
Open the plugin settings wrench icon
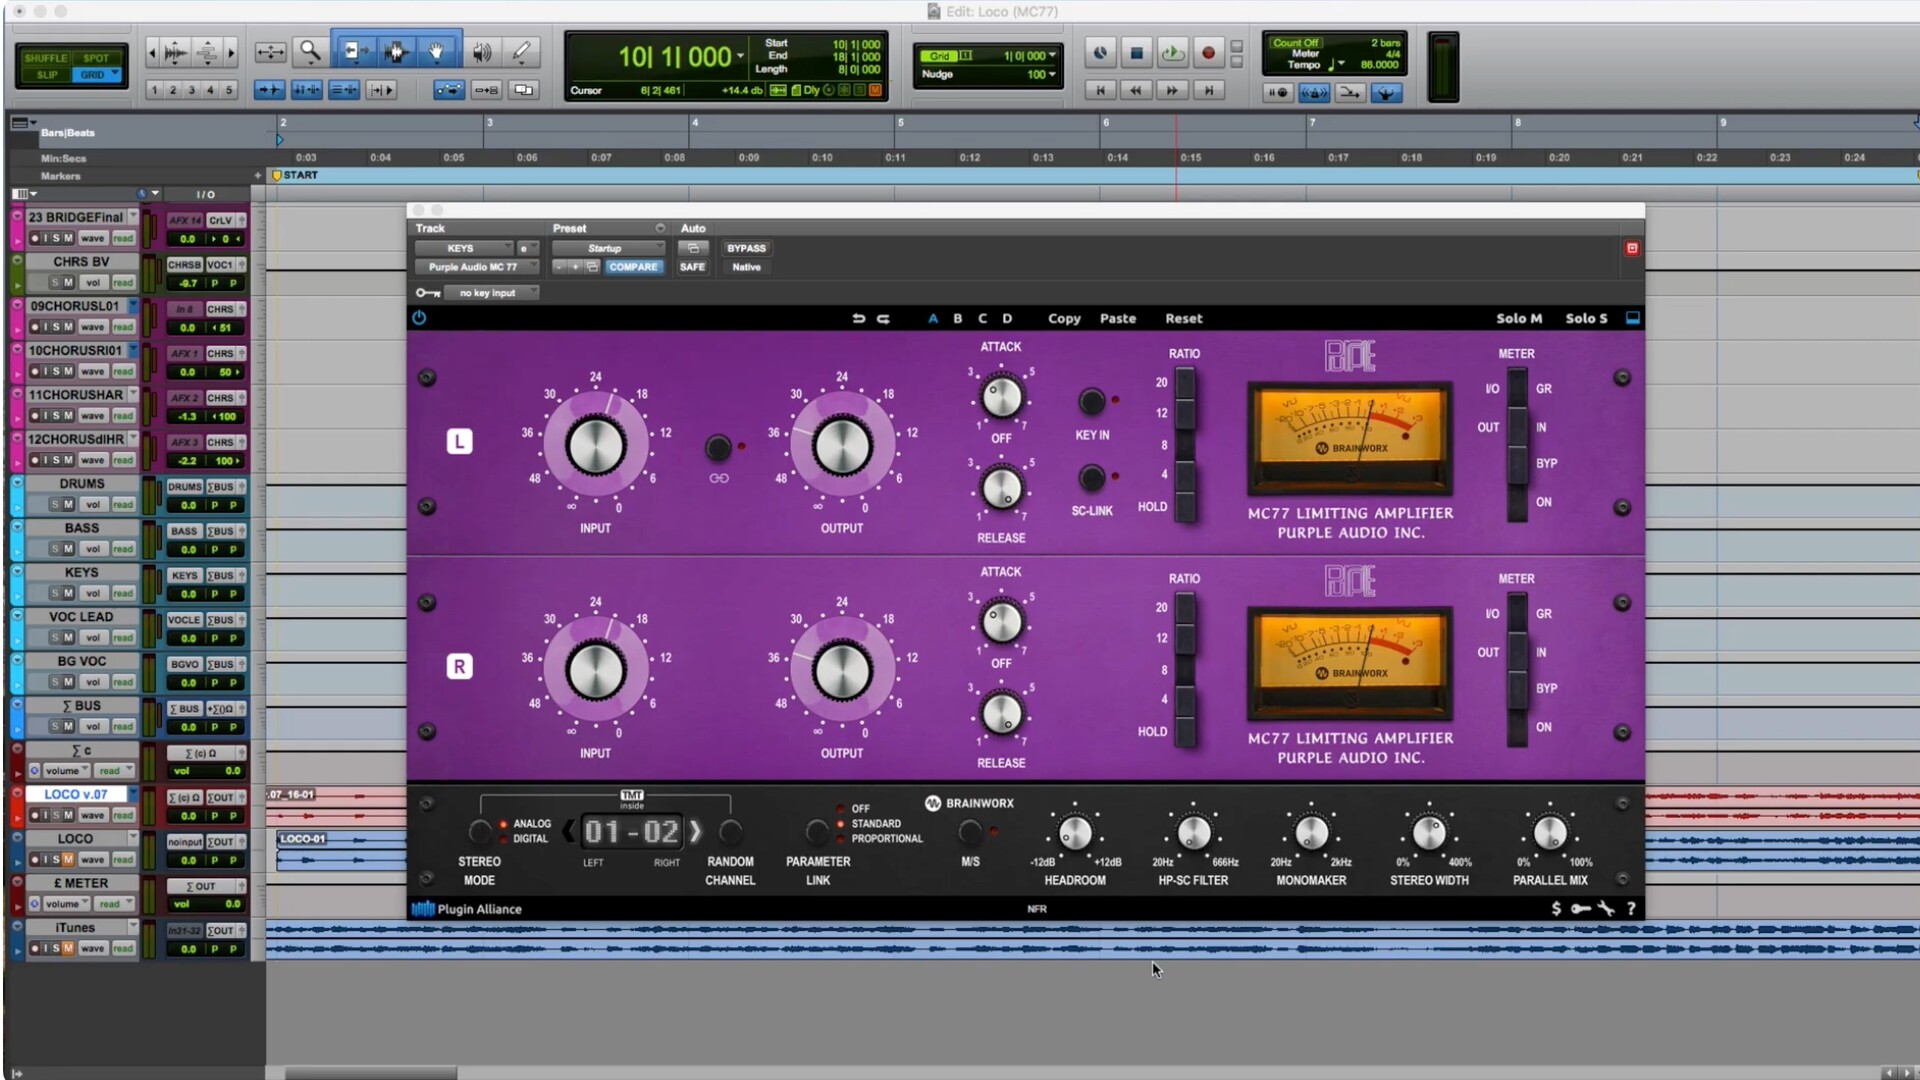[1606, 908]
